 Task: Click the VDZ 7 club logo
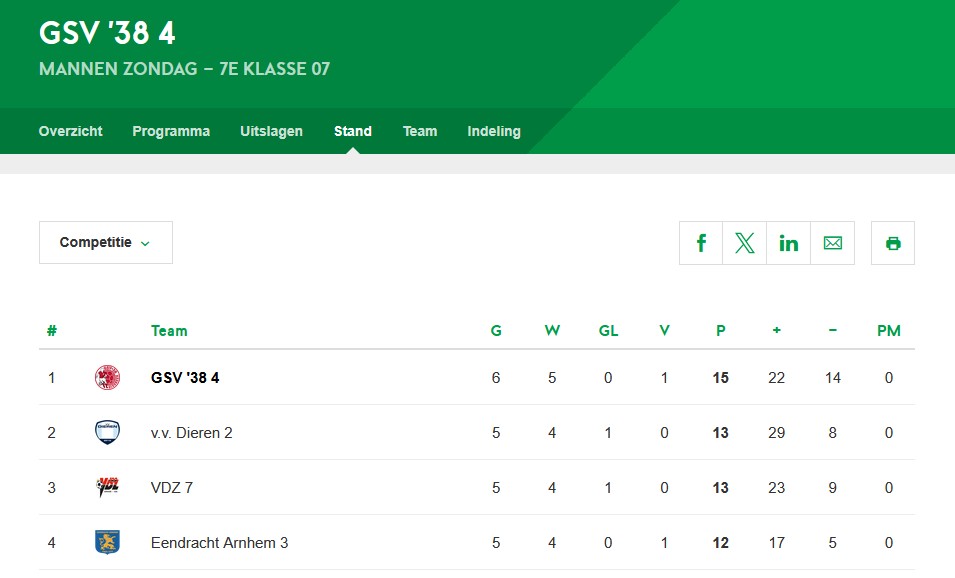point(107,488)
